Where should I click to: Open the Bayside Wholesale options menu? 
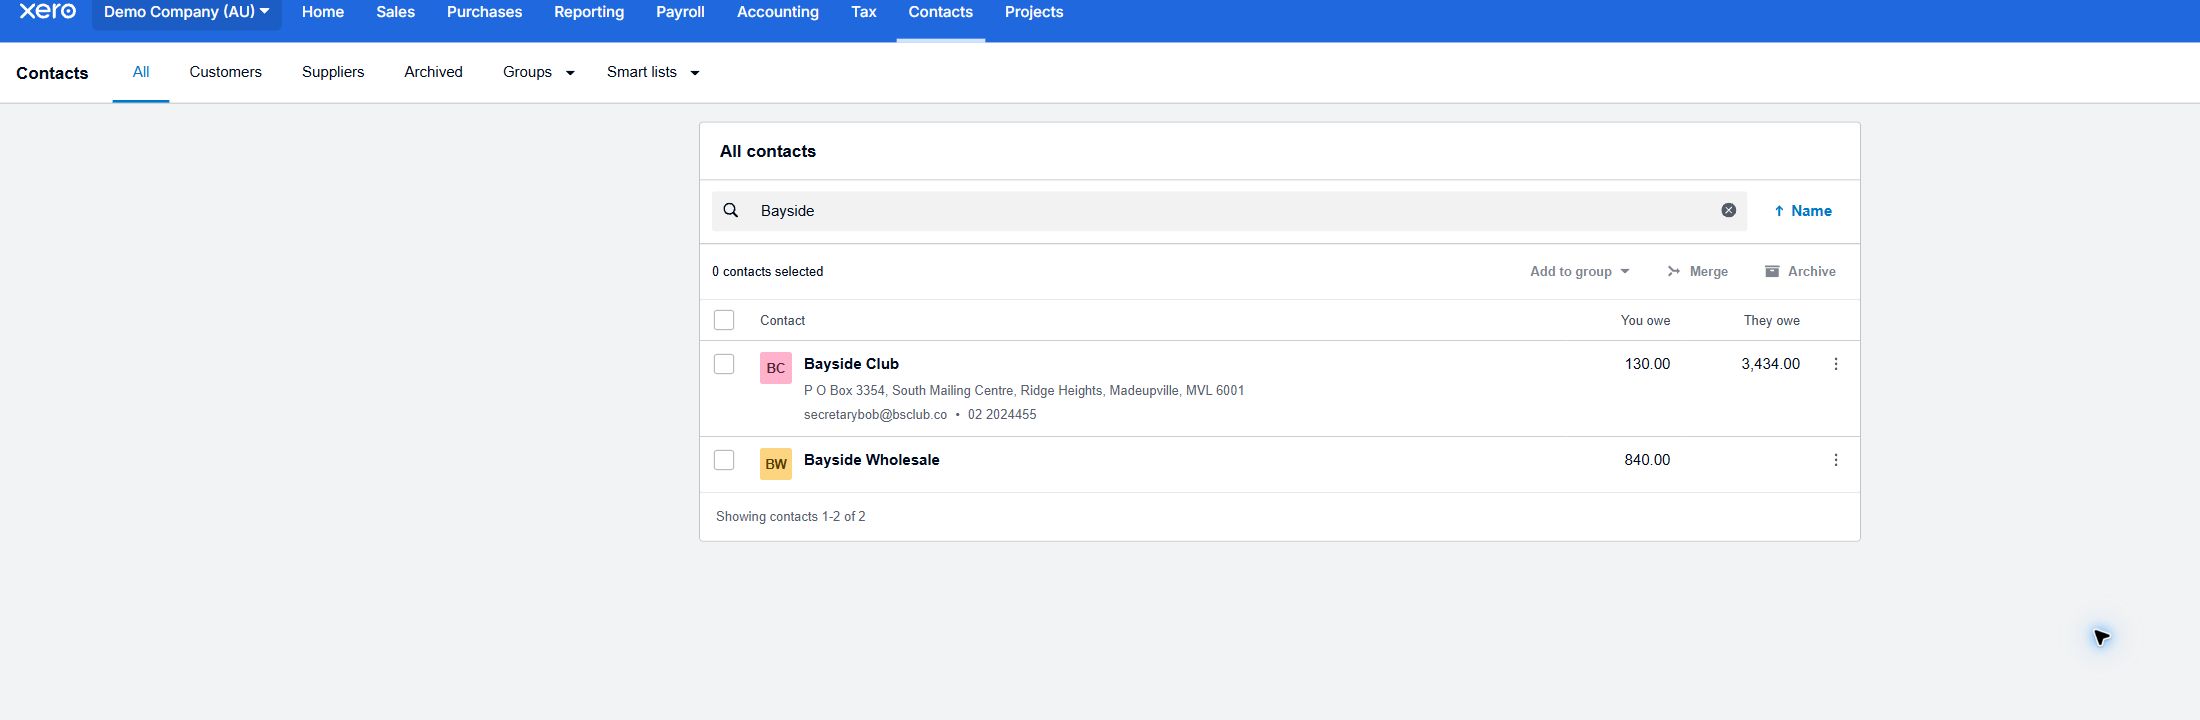(1835, 460)
